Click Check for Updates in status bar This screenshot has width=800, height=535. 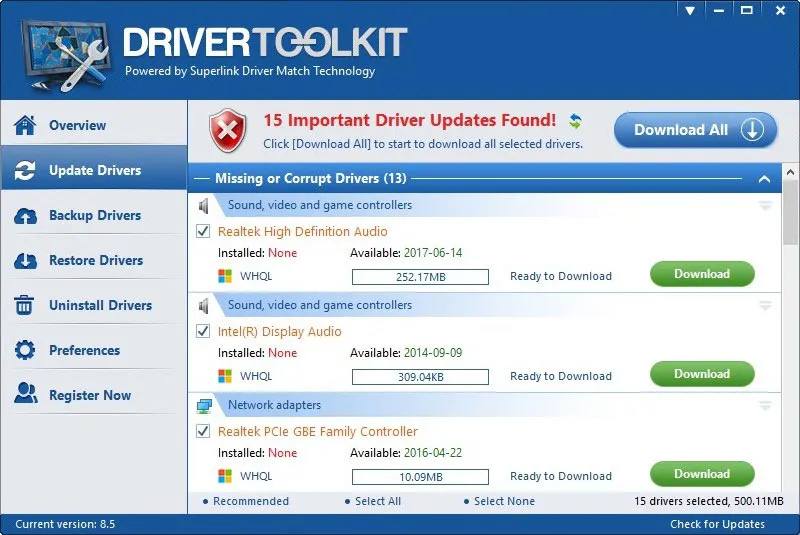[x=717, y=524]
